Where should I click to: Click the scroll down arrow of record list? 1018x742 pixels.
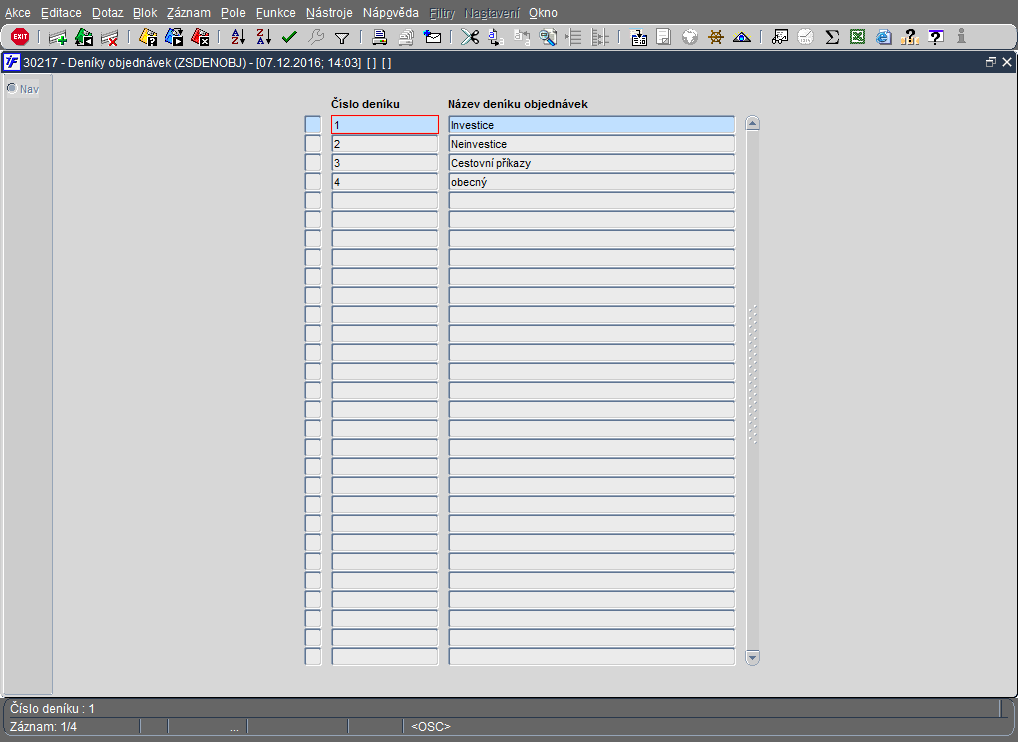click(x=753, y=657)
